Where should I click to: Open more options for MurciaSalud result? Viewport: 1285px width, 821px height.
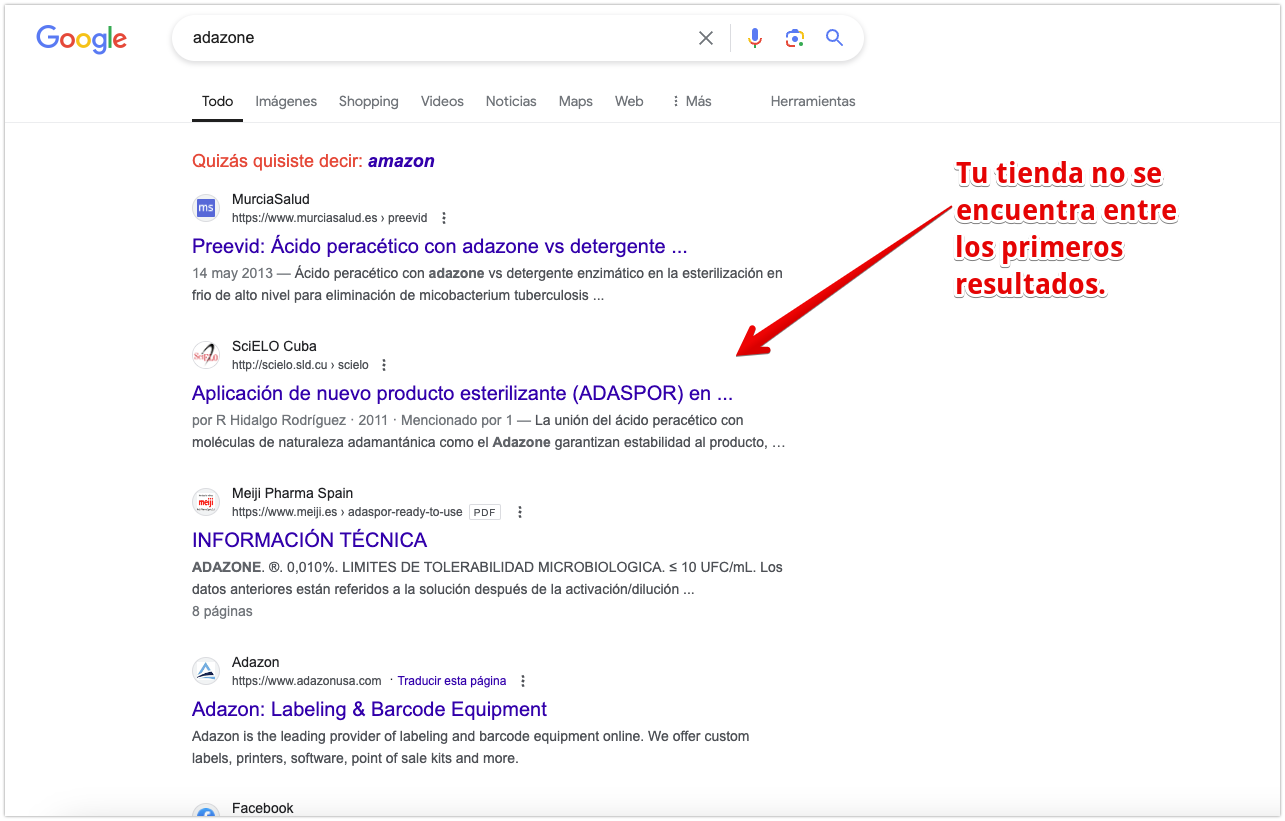pos(444,218)
